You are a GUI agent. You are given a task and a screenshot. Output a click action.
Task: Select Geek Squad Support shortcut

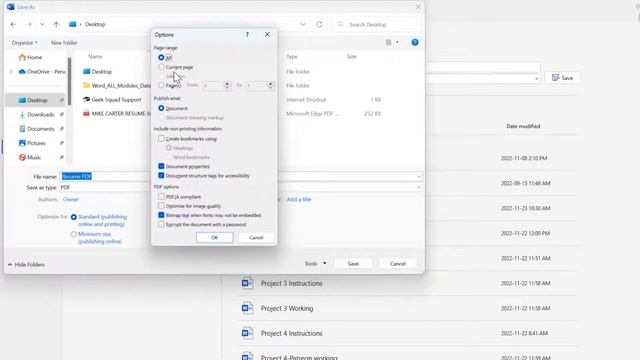112,100
